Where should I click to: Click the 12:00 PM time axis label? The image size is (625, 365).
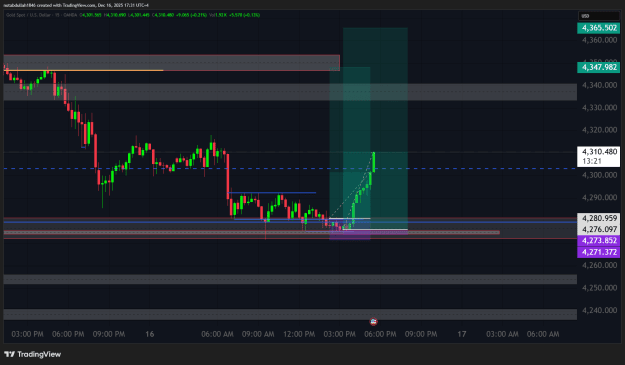pyautogui.click(x=299, y=334)
